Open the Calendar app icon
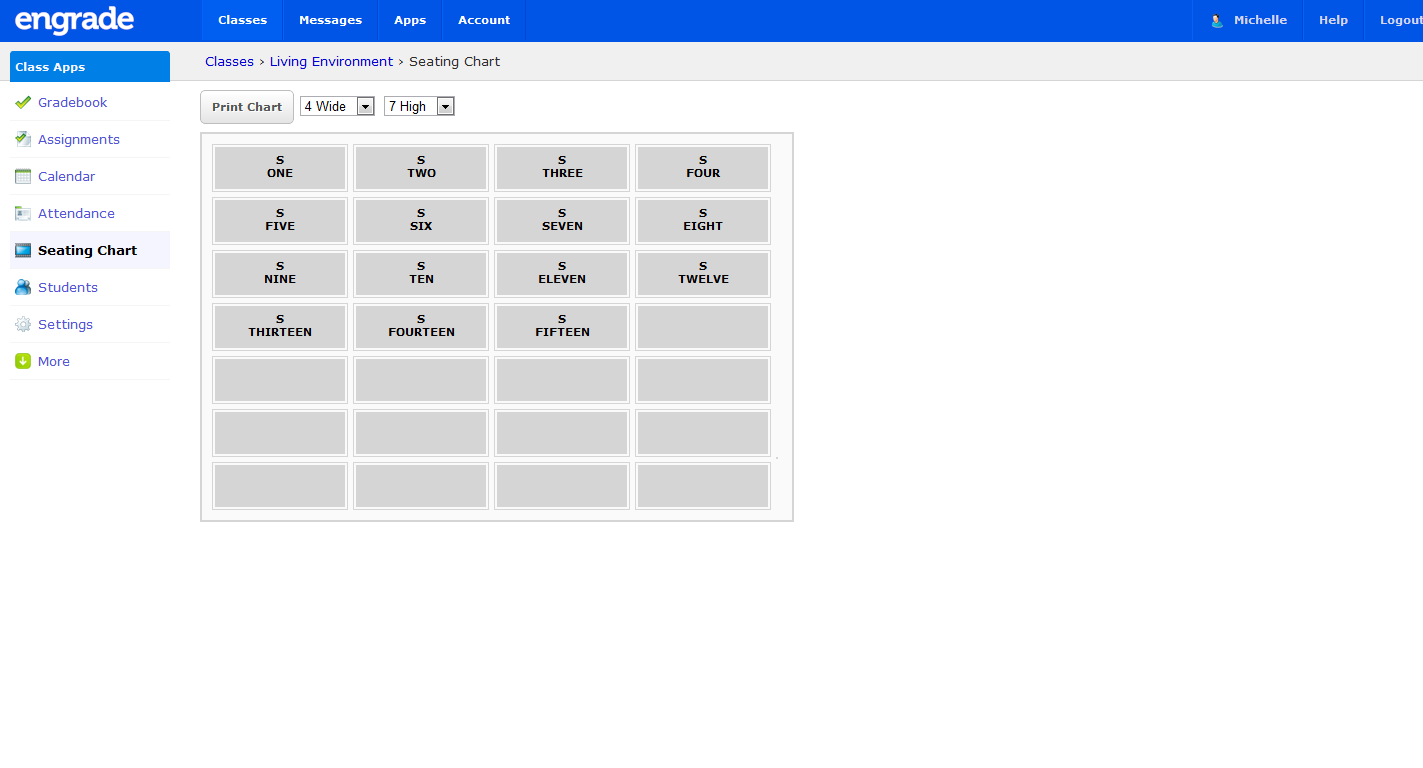 pyautogui.click(x=22, y=176)
